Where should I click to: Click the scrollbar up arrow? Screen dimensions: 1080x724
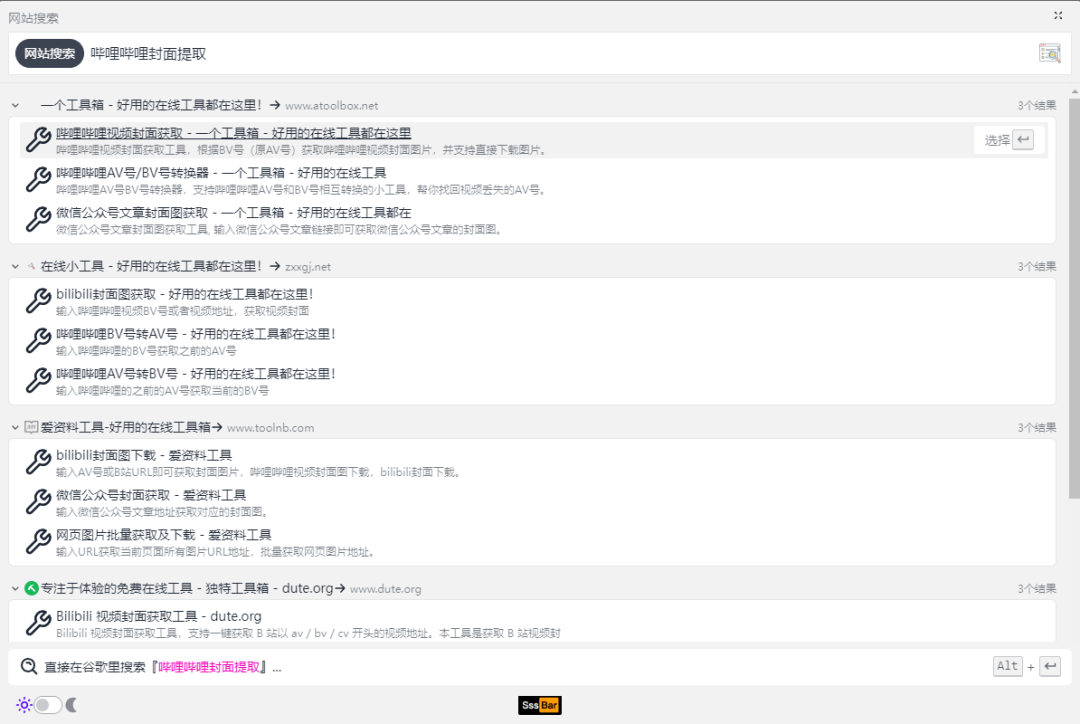point(1074,91)
